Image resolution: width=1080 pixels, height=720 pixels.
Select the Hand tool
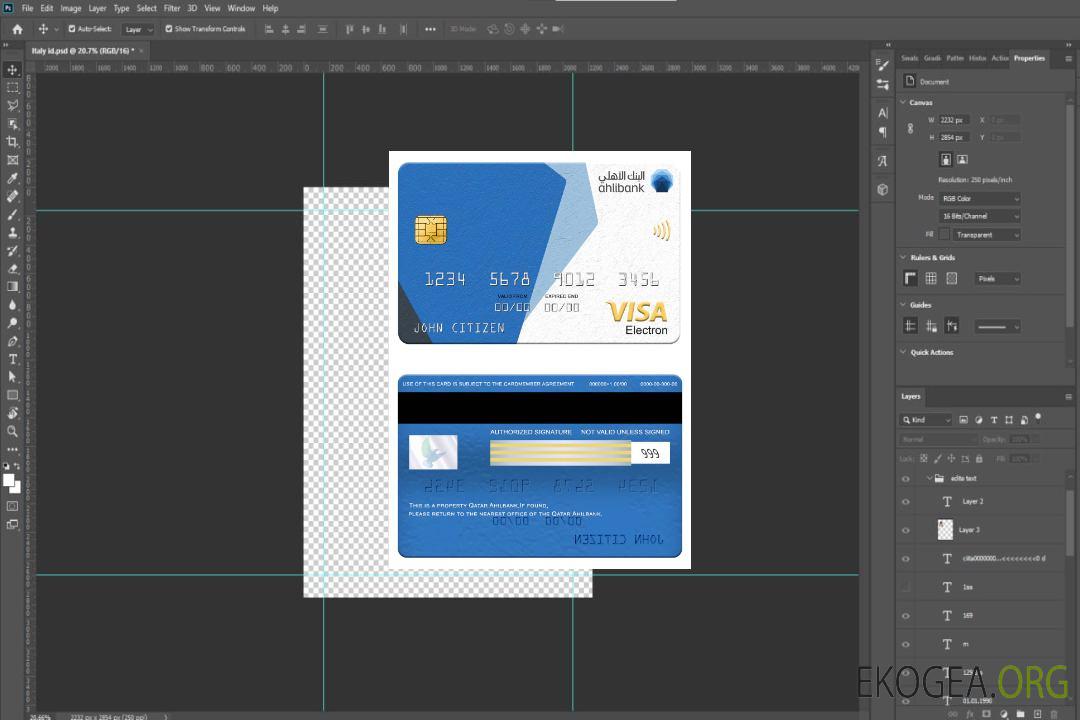[12, 413]
